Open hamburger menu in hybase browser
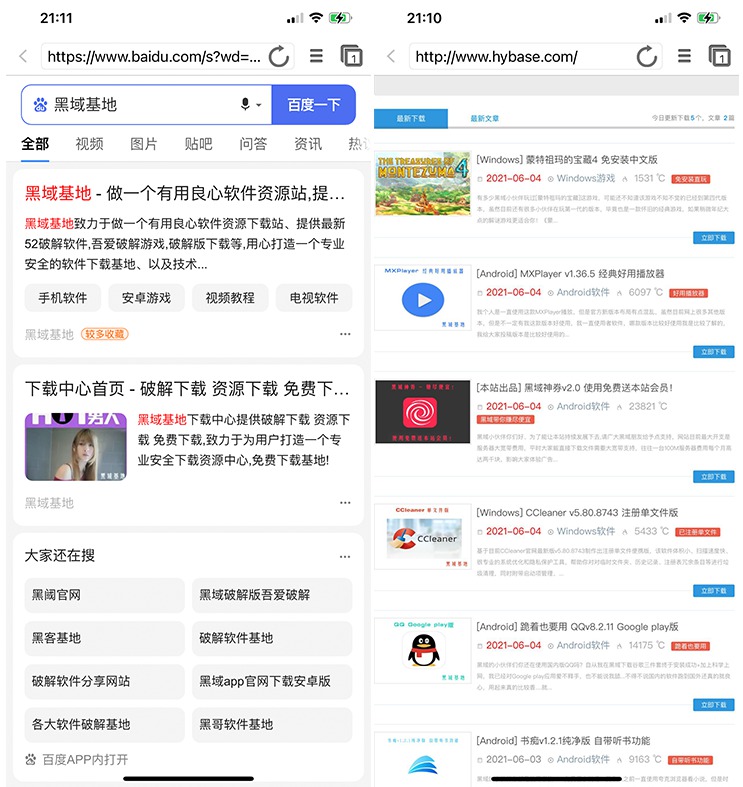 coord(684,56)
